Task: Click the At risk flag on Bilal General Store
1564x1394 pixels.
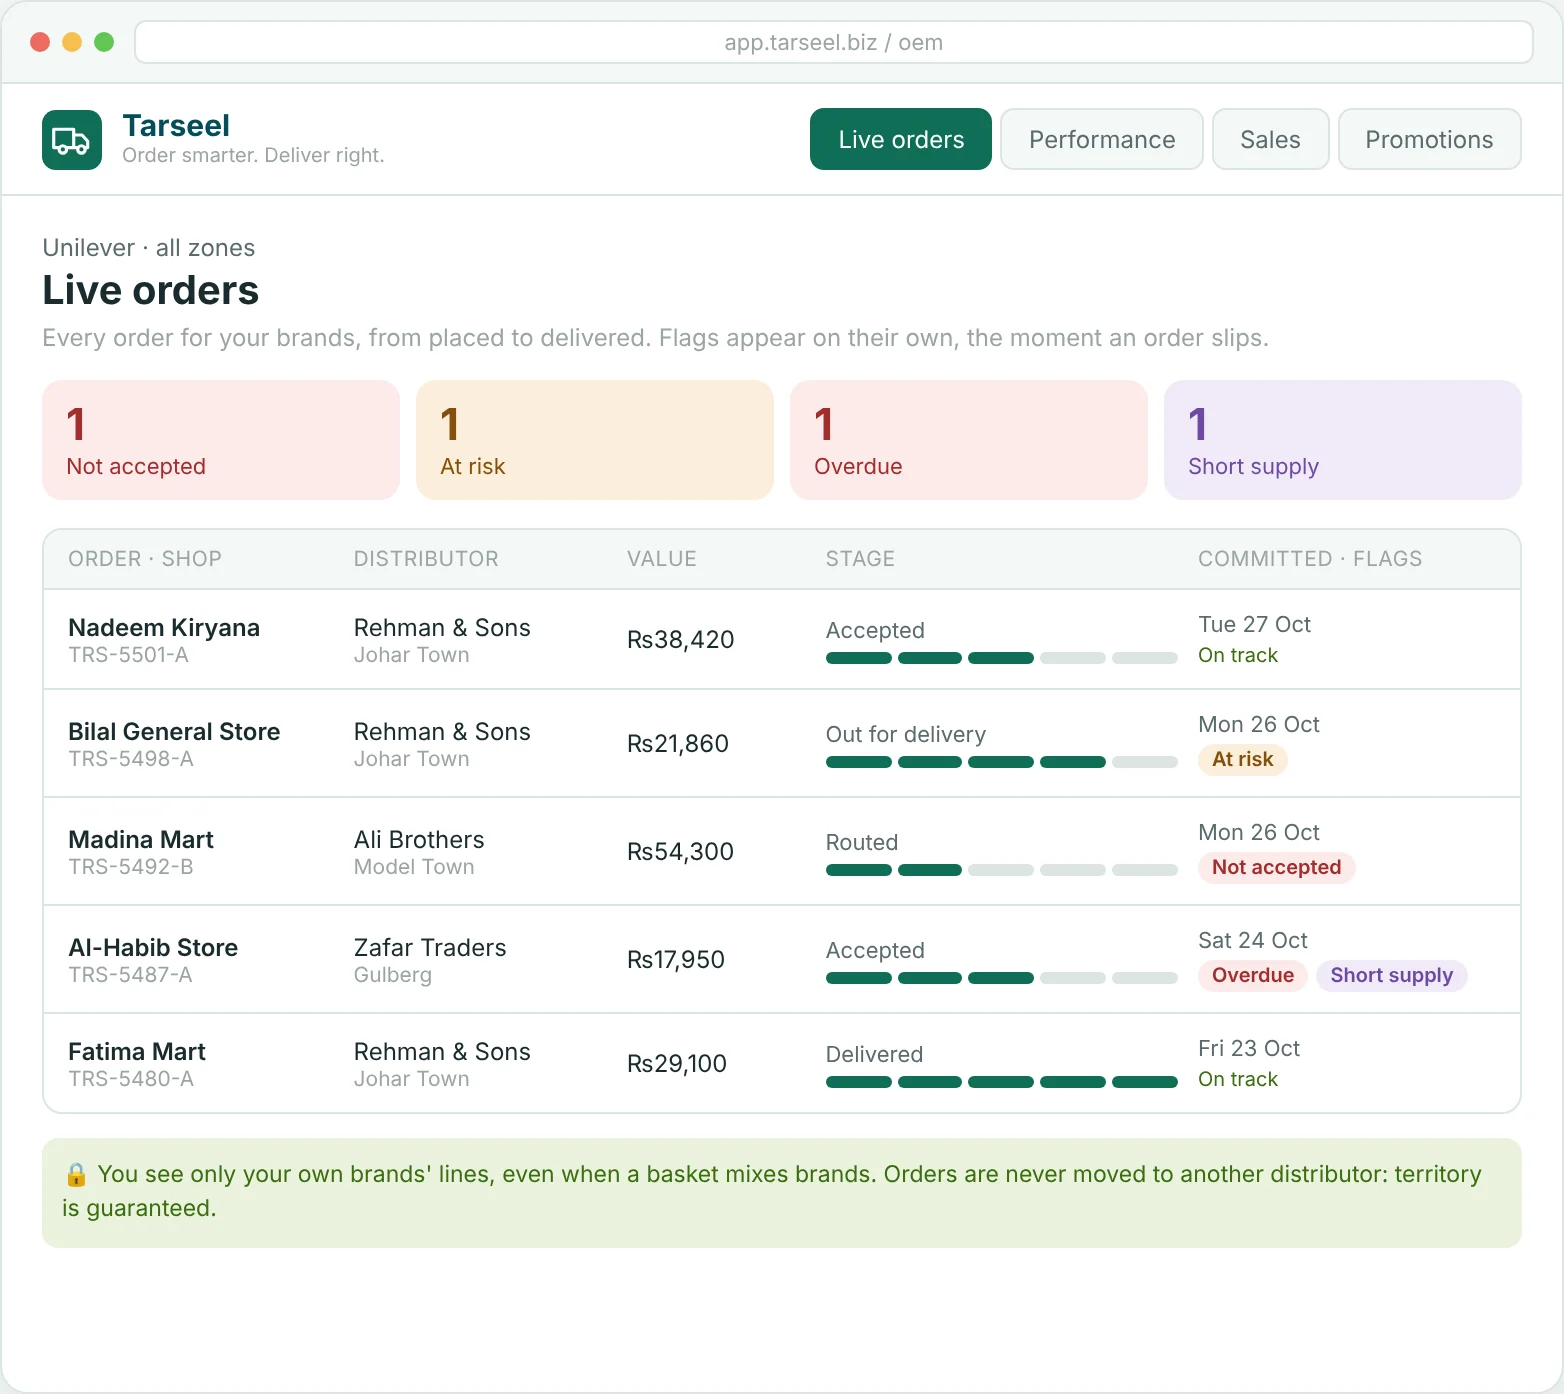Action: click(x=1243, y=759)
